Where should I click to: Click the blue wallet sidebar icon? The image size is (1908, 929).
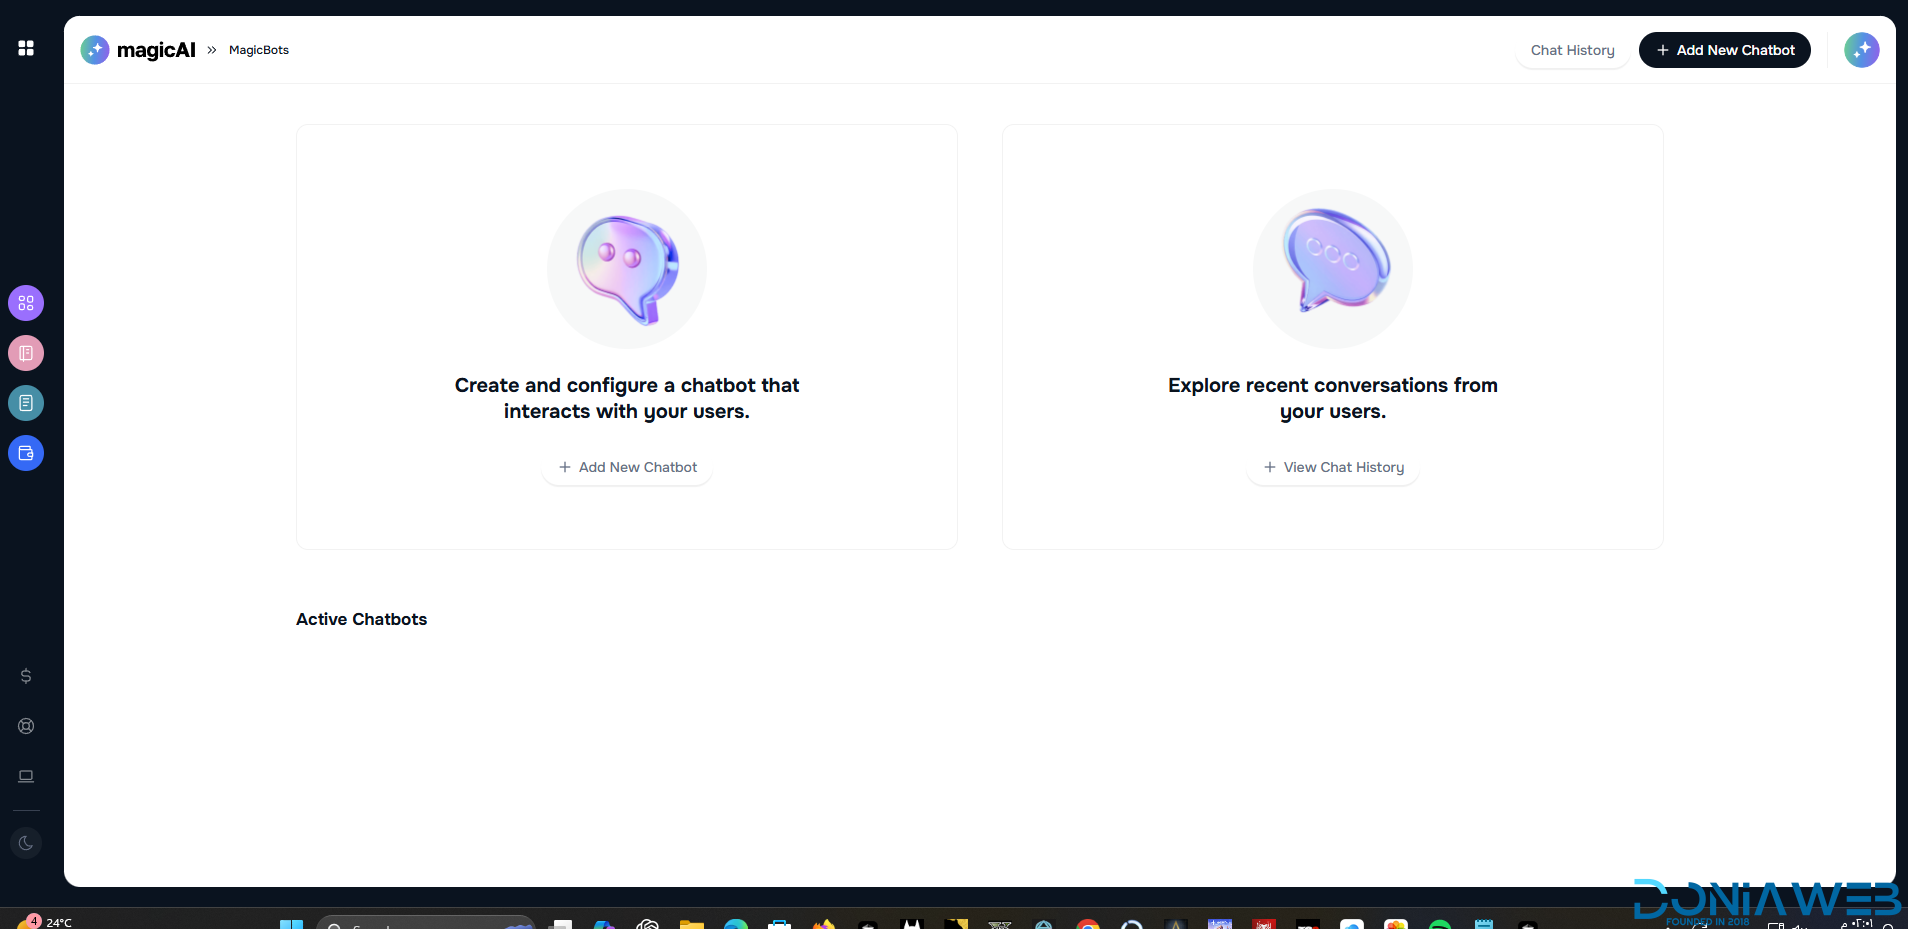coord(26,453)
